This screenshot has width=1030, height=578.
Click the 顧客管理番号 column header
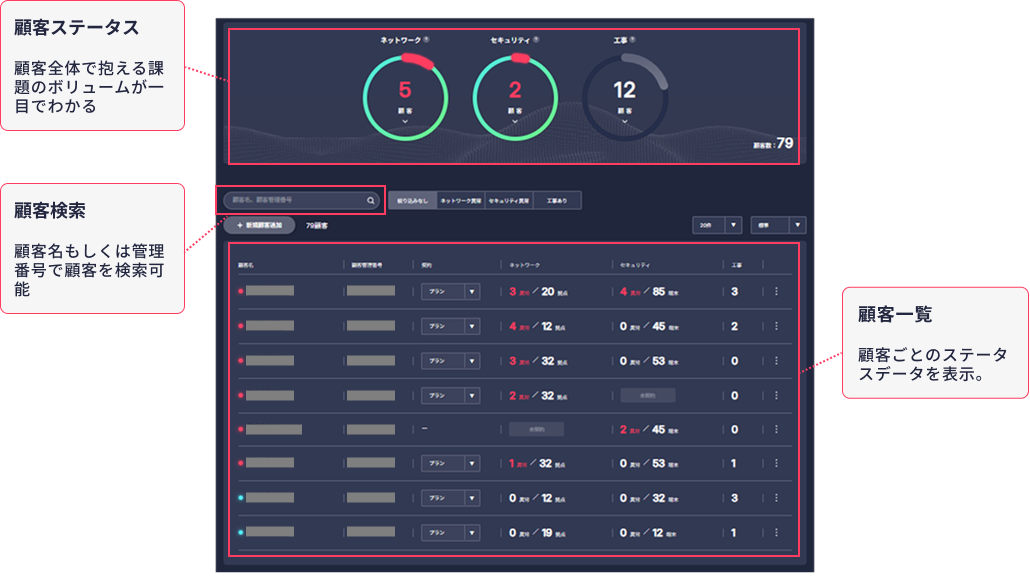[x=367, y=265]
